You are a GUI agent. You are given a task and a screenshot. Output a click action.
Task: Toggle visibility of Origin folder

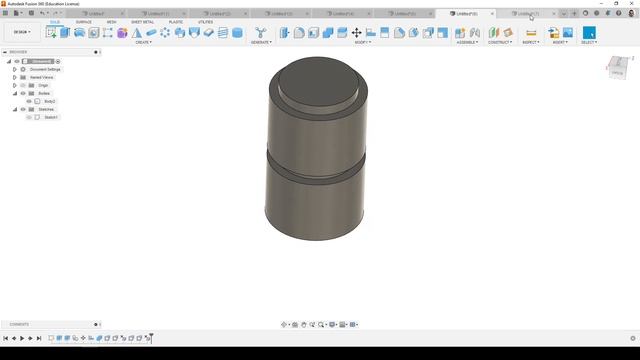click(x=23, y=85)
